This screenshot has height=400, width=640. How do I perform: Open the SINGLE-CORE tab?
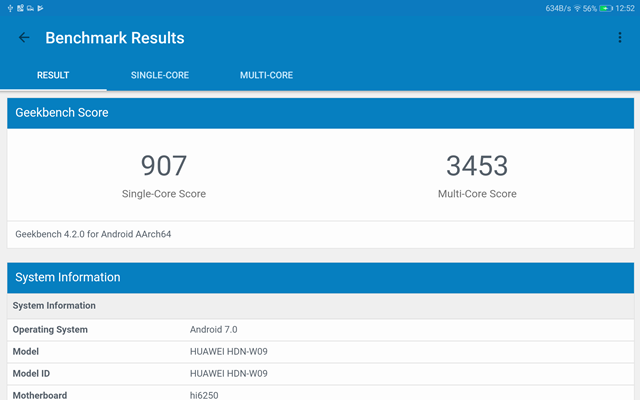pyautogui.click(x=160, y=75)
